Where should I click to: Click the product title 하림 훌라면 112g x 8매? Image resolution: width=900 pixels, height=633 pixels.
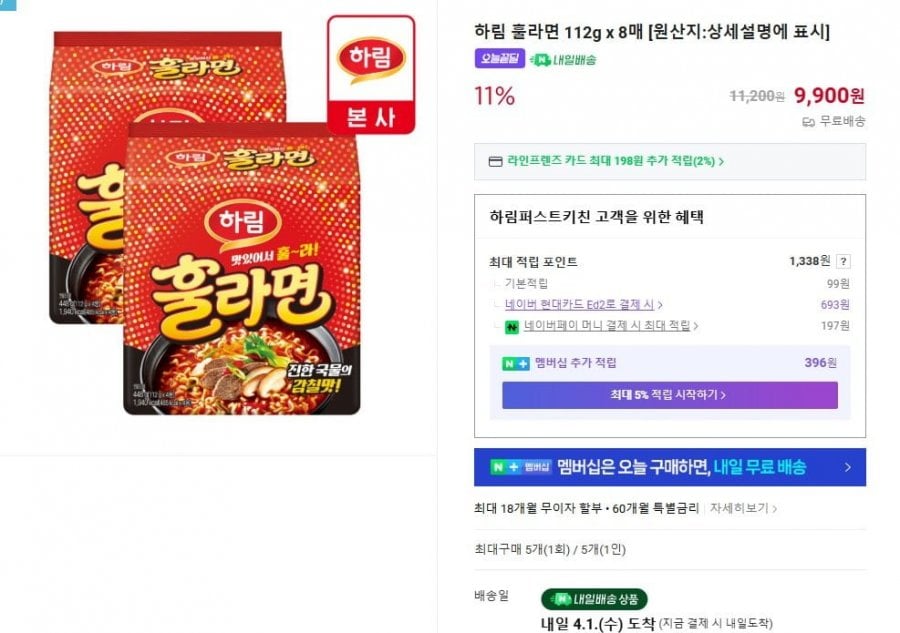pyautogui.click(x=652, y=32)
